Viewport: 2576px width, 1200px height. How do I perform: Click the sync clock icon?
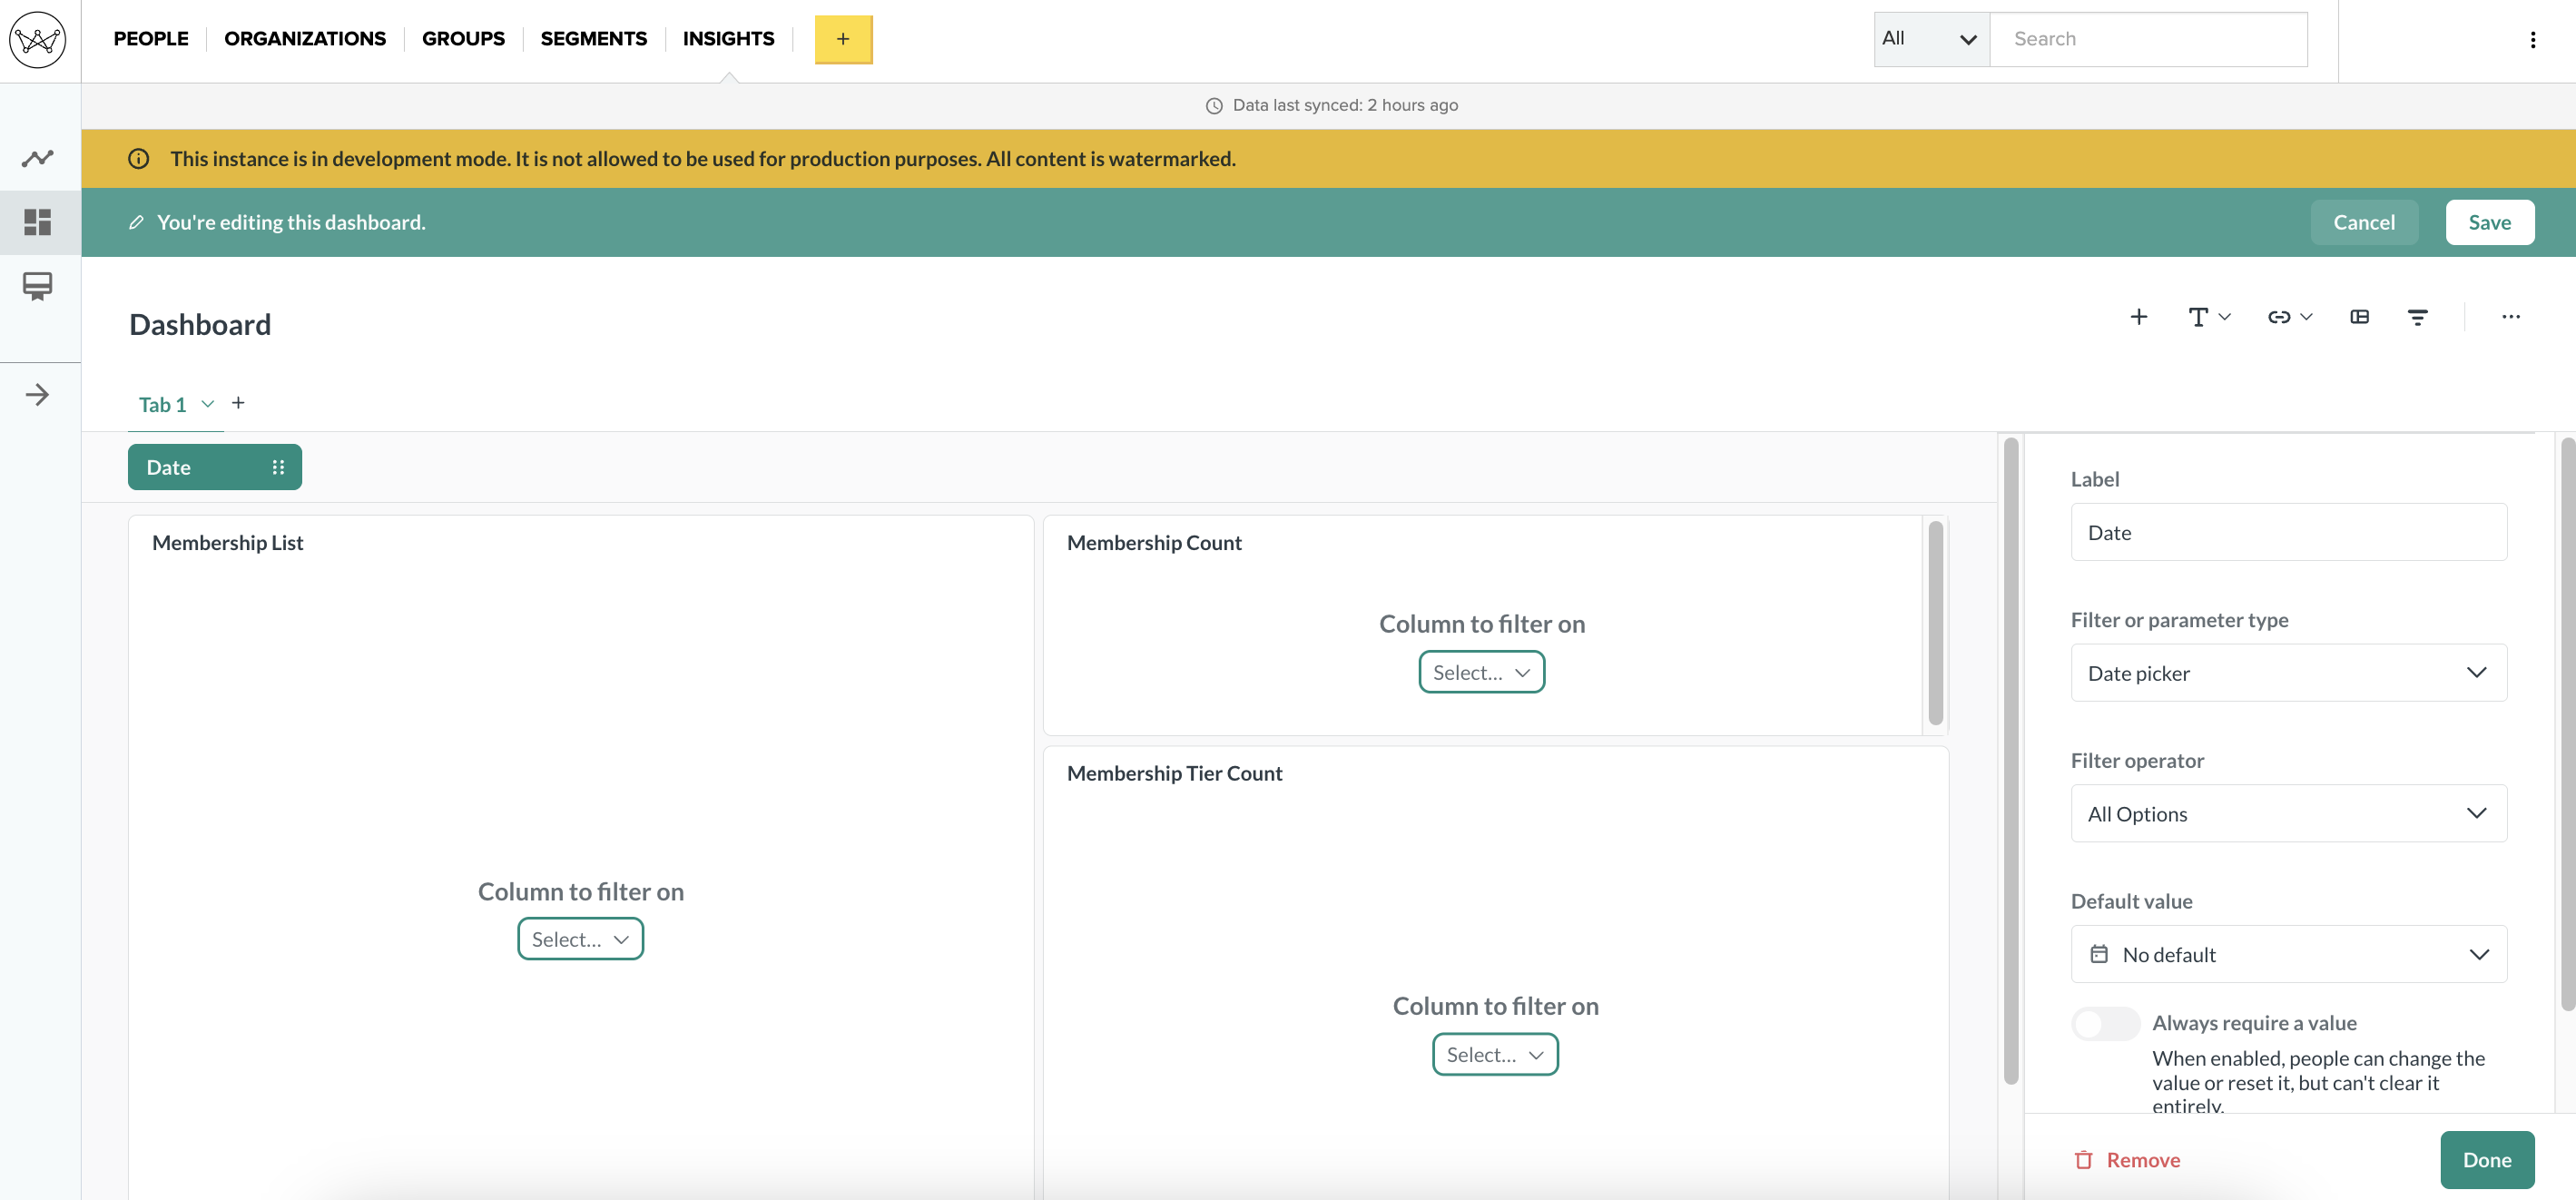pyautogui.click(x=1213, y=106)
